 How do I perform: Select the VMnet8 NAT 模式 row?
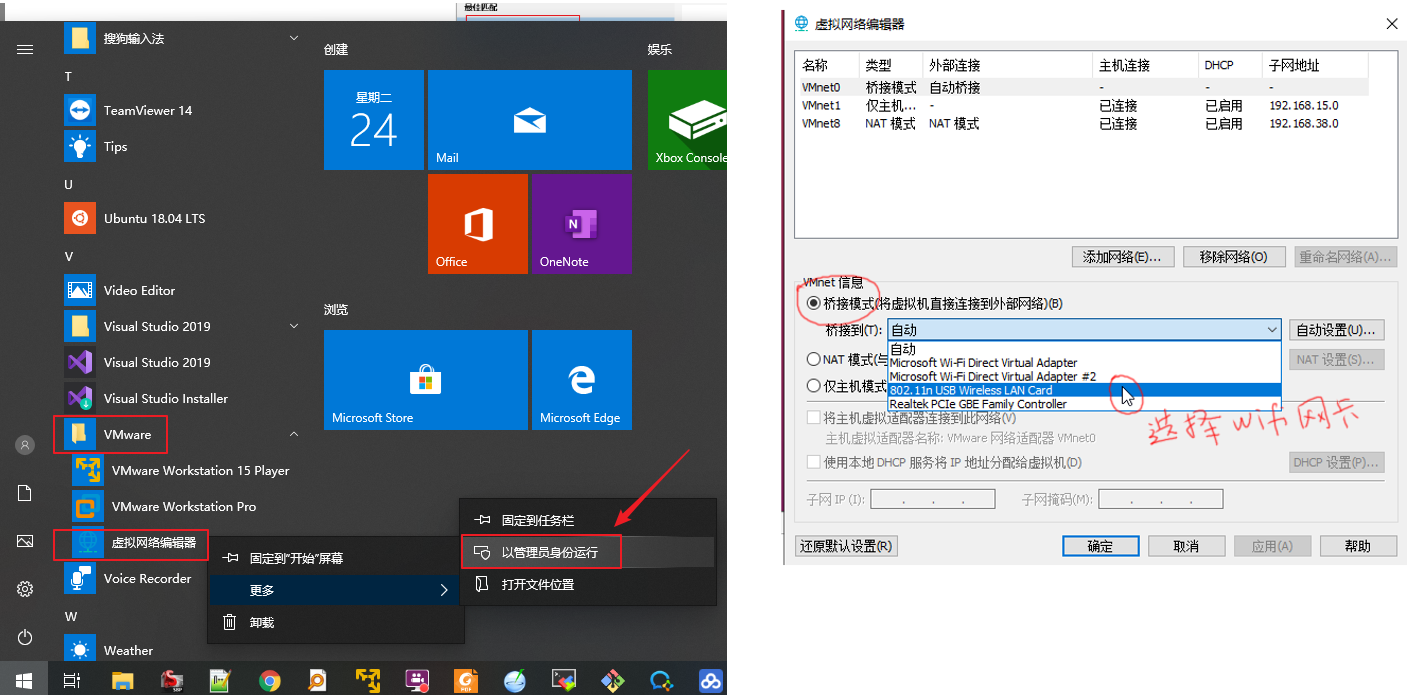click(1083, 123)
